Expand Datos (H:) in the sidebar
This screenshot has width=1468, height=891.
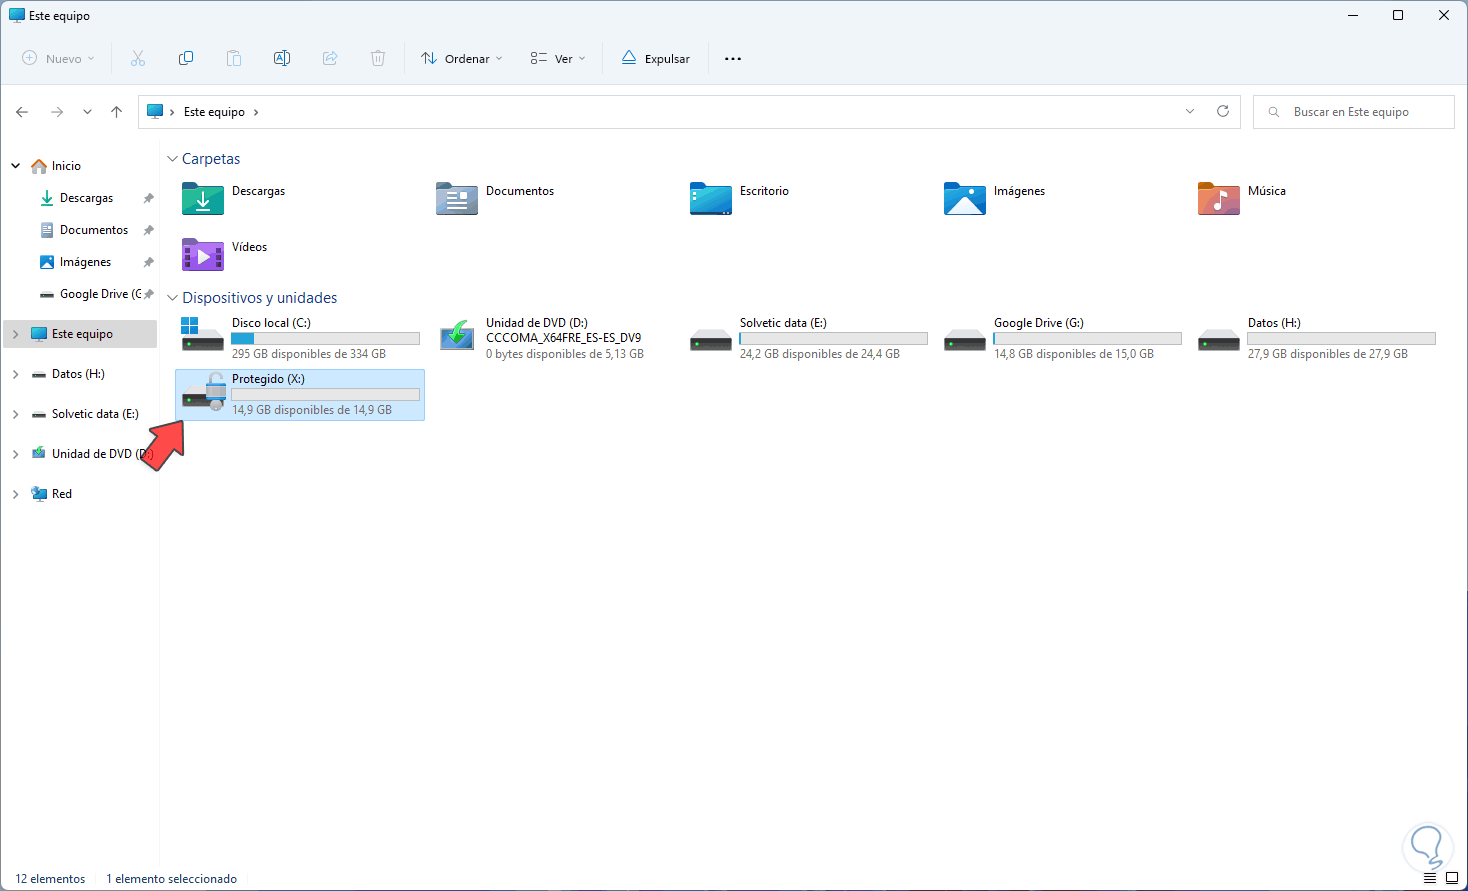[x=16, y=374]
